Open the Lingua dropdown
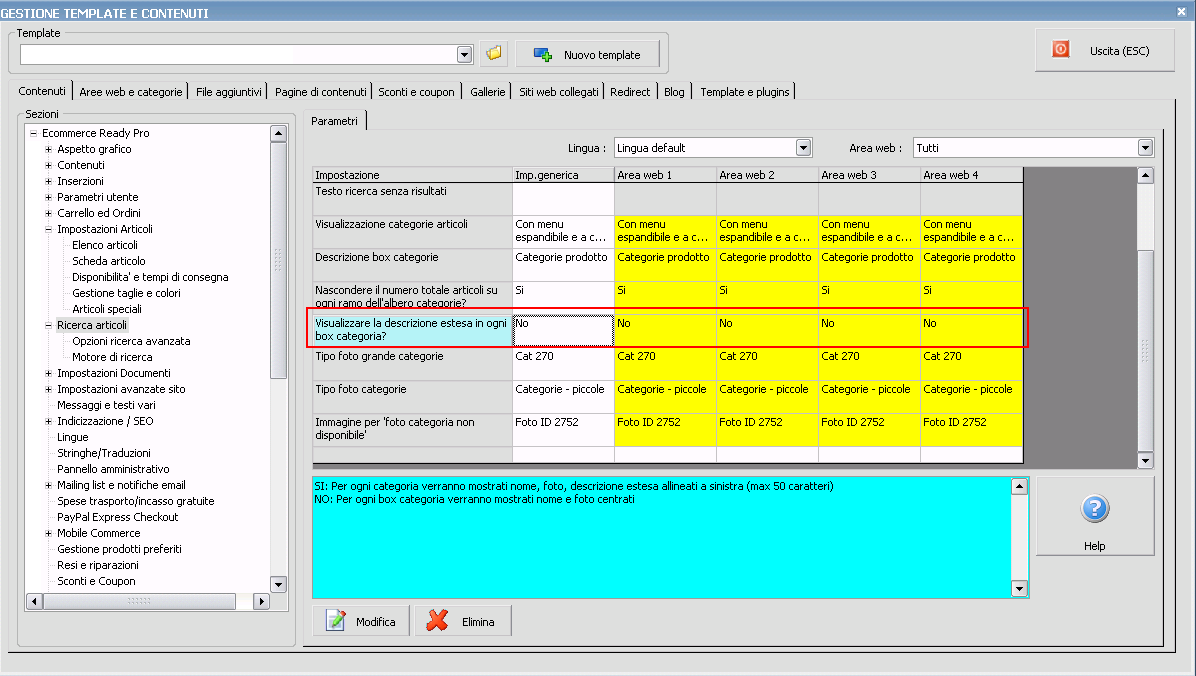Image resolution: width=1196 pixels, height=676 pixels. (x=803, y=148)
